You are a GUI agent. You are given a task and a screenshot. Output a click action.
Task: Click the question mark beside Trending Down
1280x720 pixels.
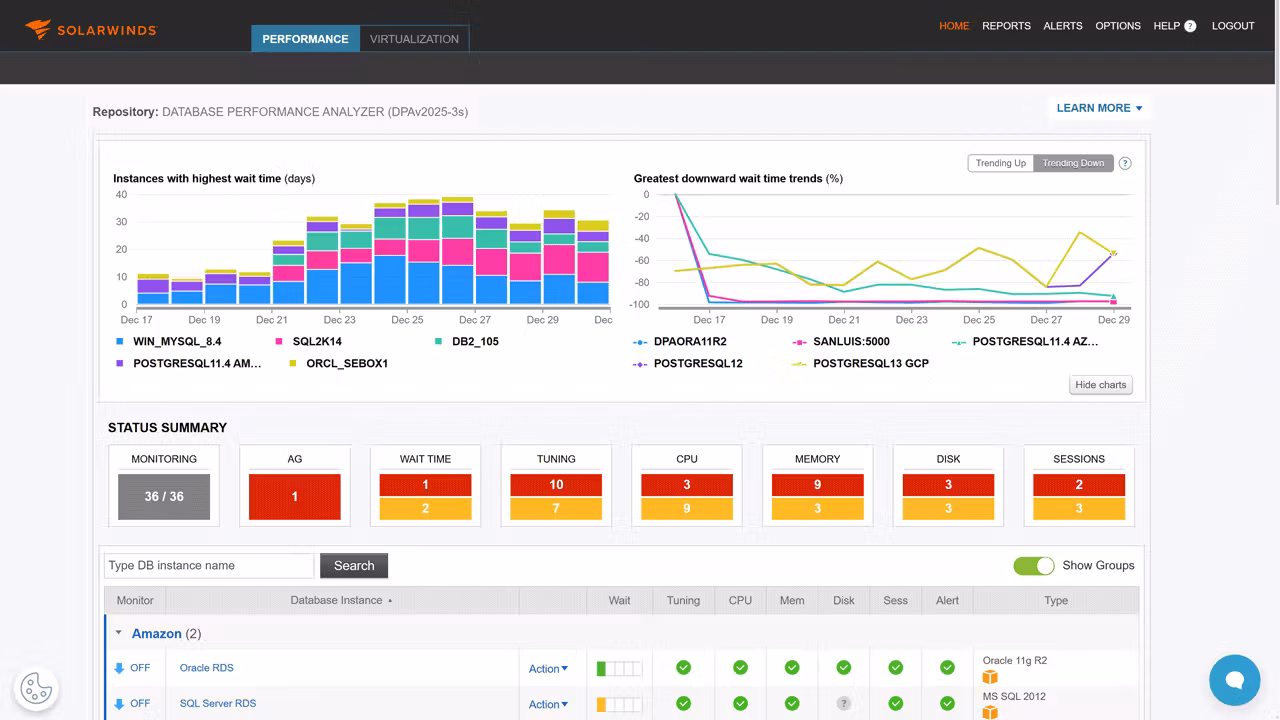tap(1125, 162)
